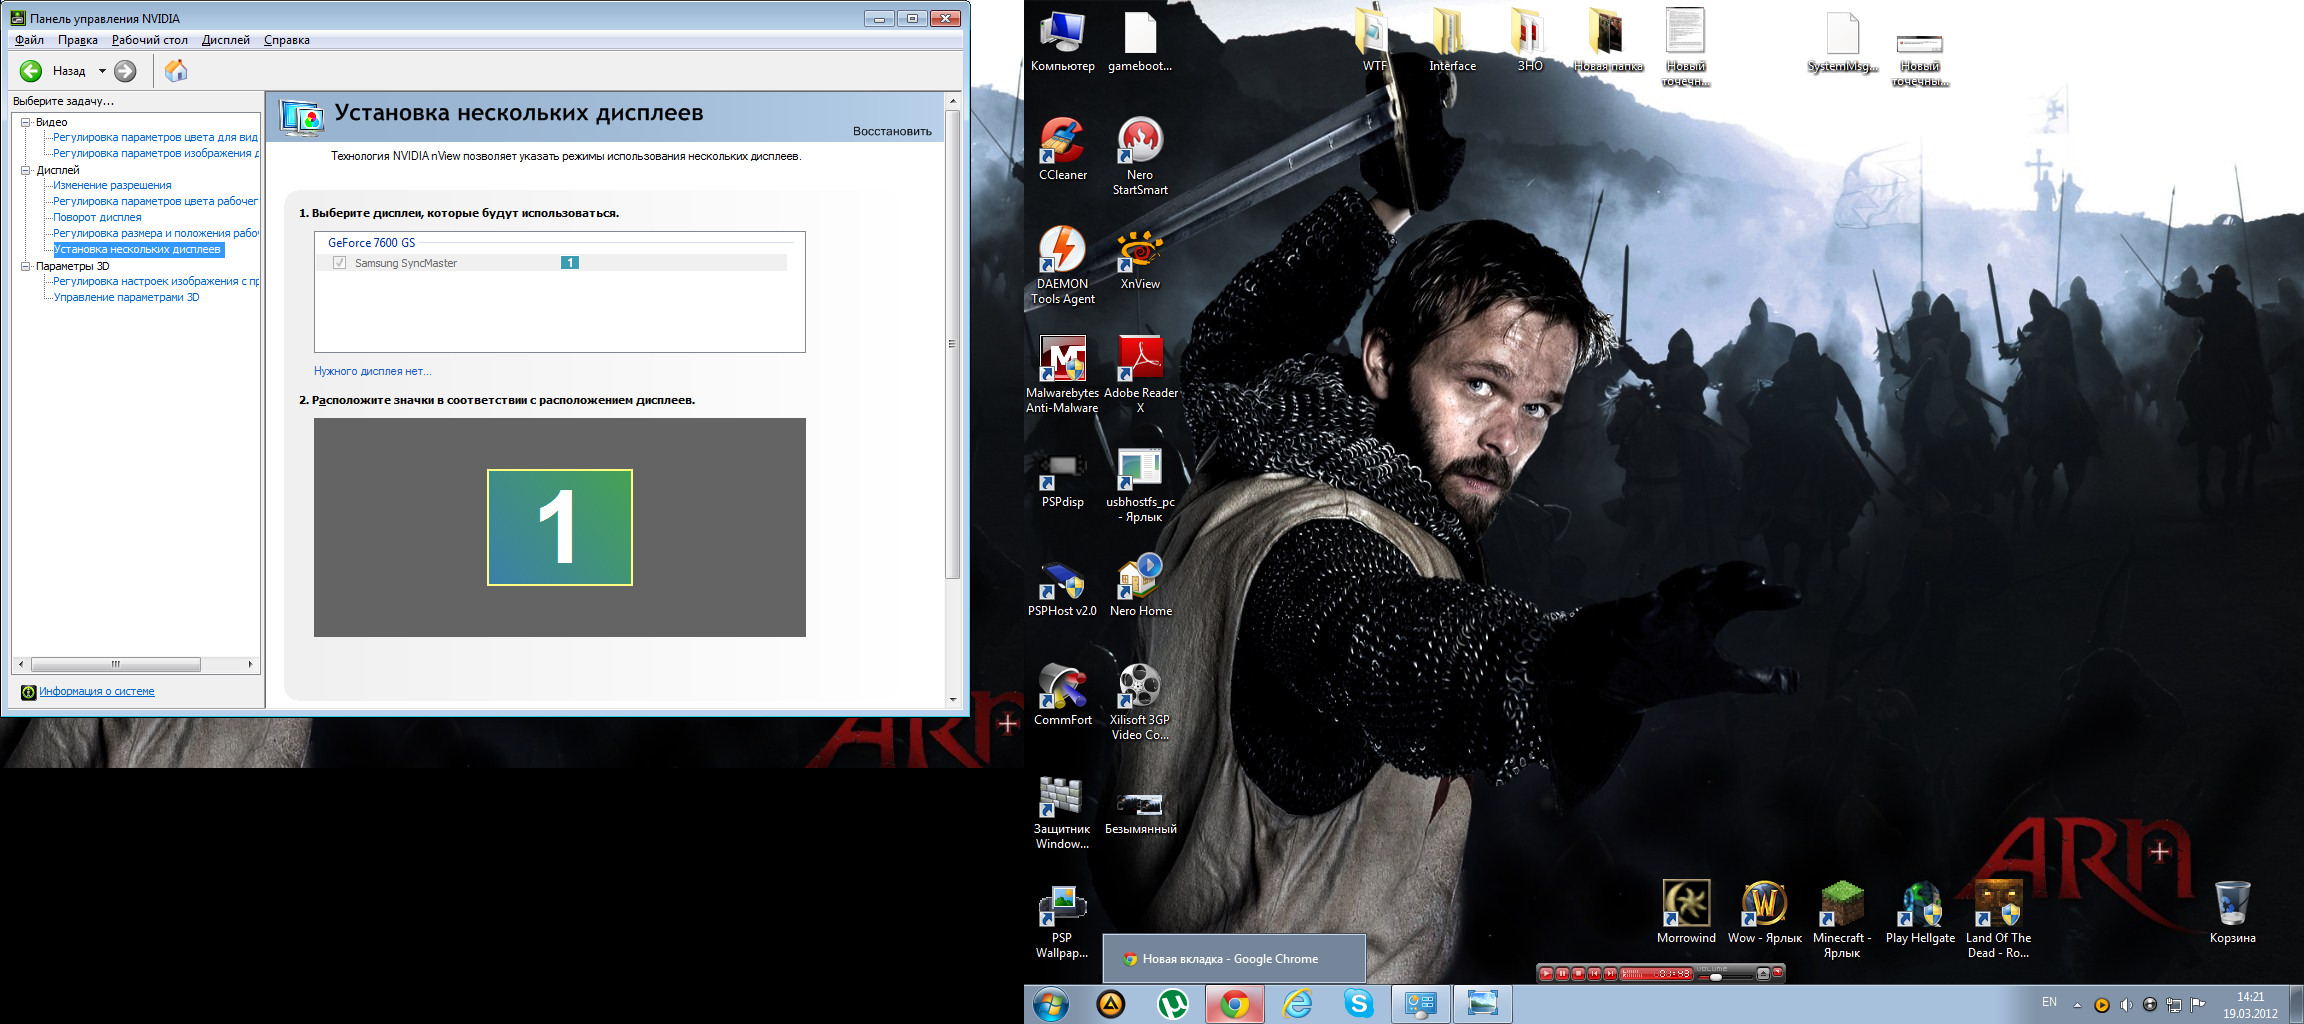Open the Windows Start button
Image resolution: width=2304 pixels, height=1024 pixels.
(1050, 1004)
